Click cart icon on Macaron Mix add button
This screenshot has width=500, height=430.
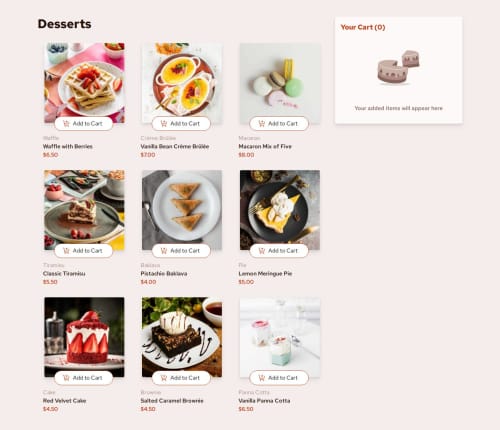point(262,124)
